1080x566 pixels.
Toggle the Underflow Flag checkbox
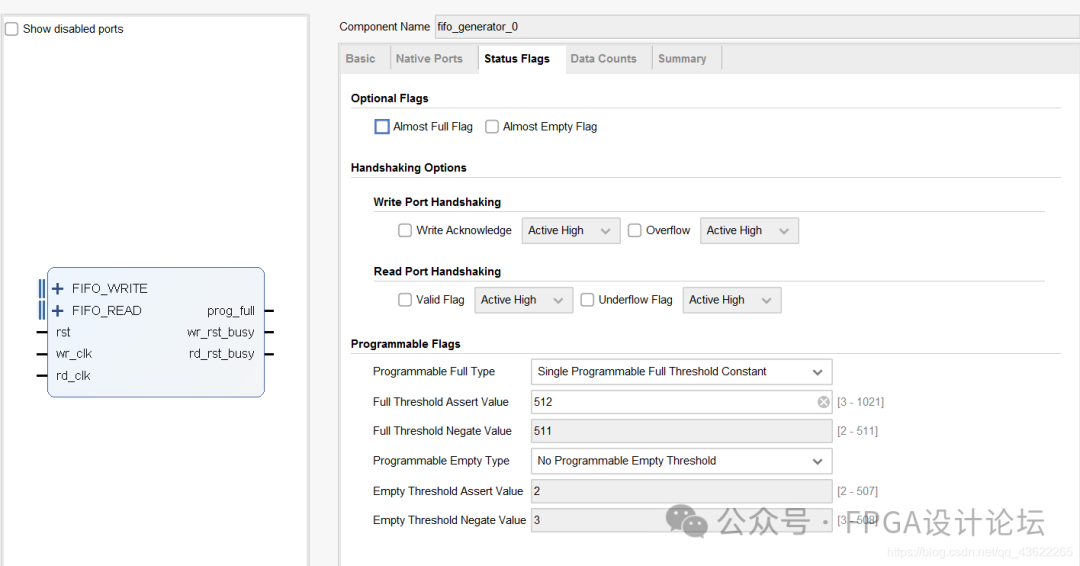[x=587, y=300]
